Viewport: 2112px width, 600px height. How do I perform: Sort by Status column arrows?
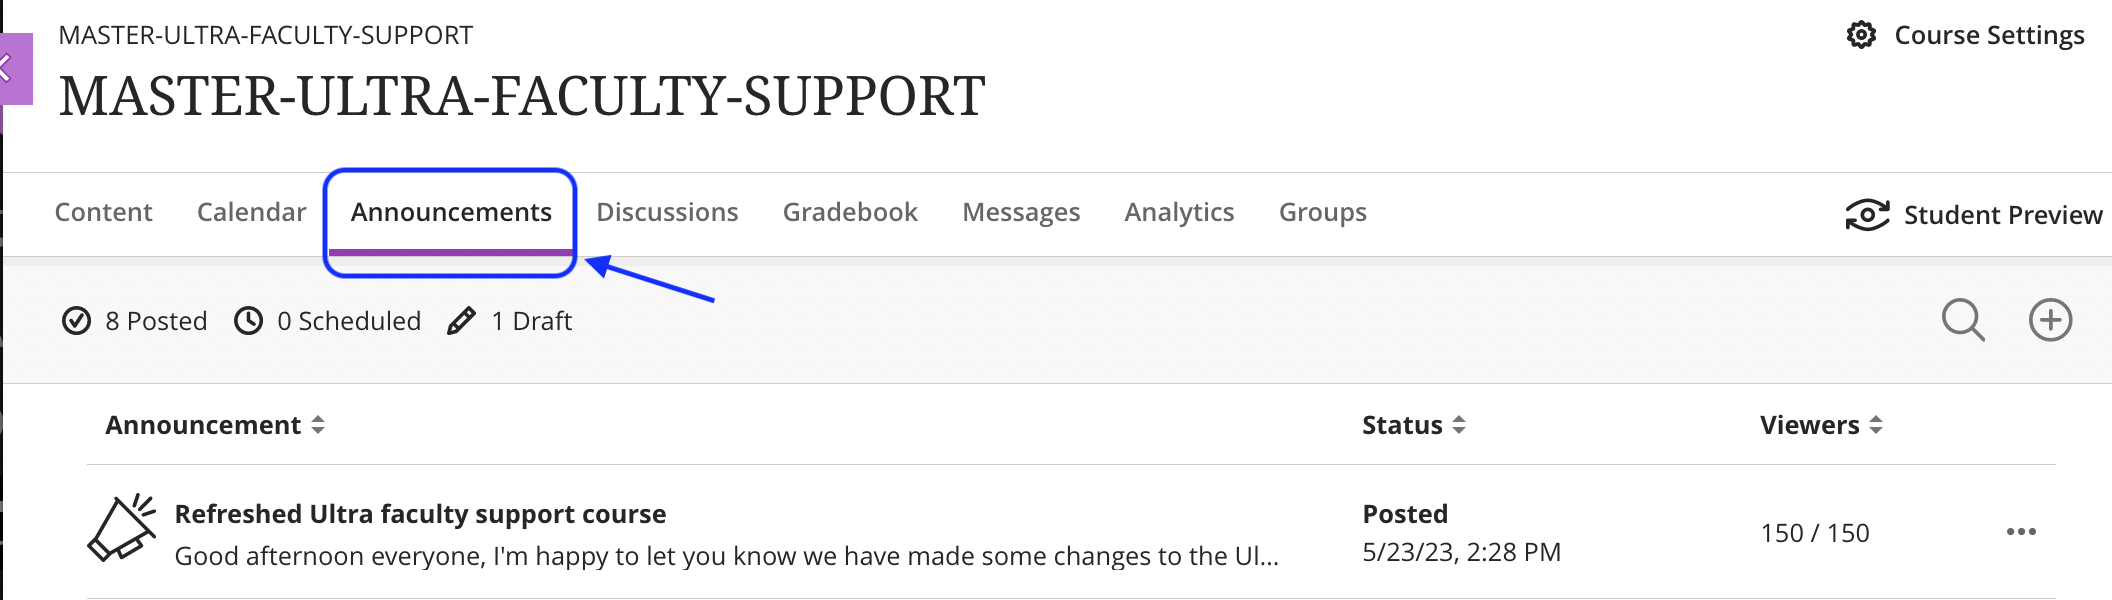(1459, 425)
